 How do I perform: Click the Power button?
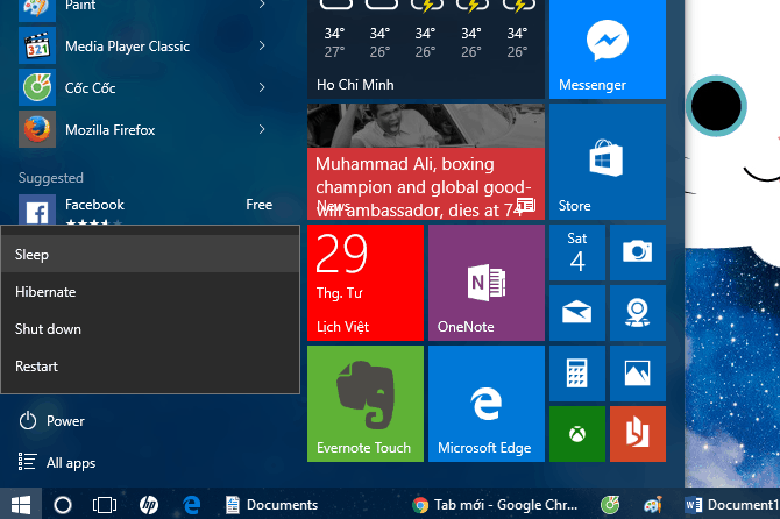click(x=65, y=421)
